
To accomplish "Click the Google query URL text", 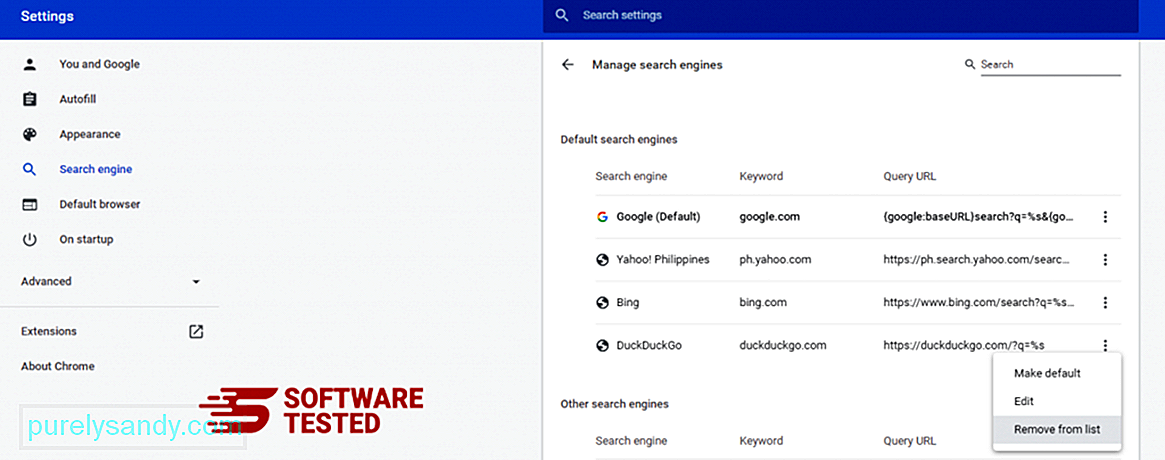I will tap(979, 217).
